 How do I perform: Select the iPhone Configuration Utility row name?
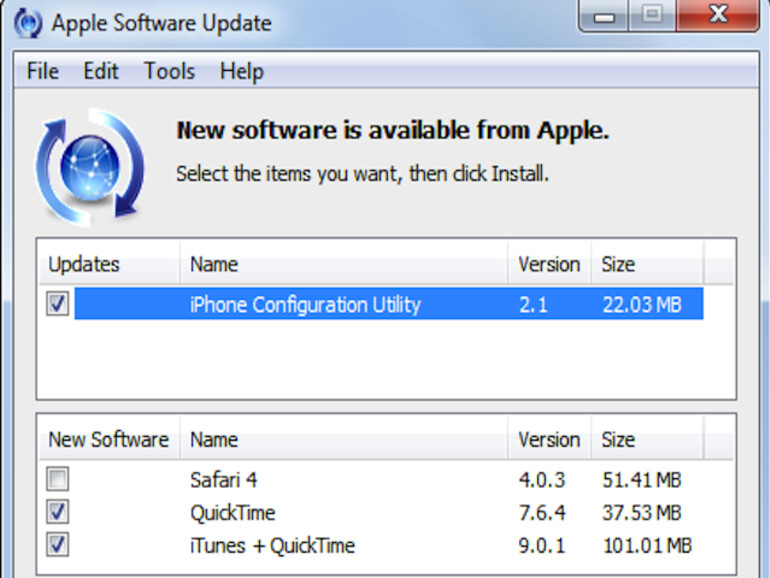point(305,304)
